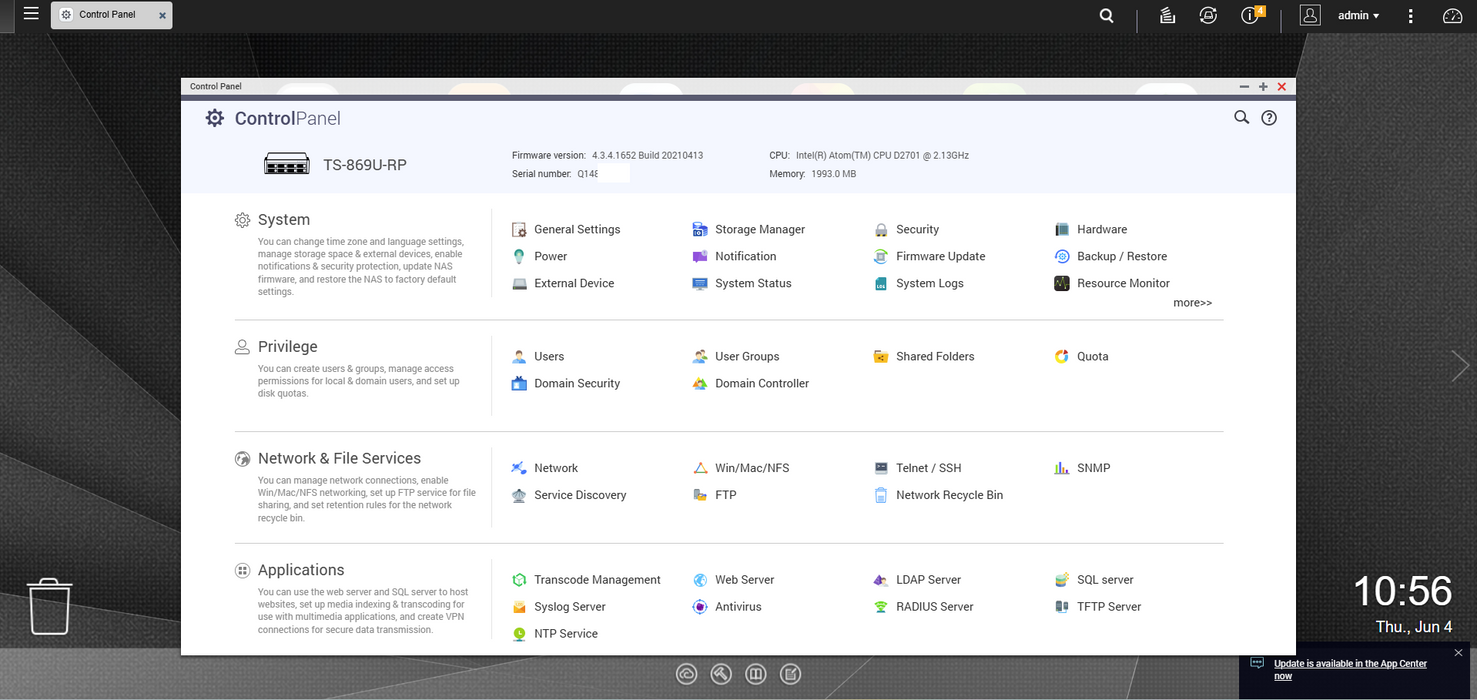Click the desktop search icon in top bar

pyautogui.click(x=1107, y=16)
